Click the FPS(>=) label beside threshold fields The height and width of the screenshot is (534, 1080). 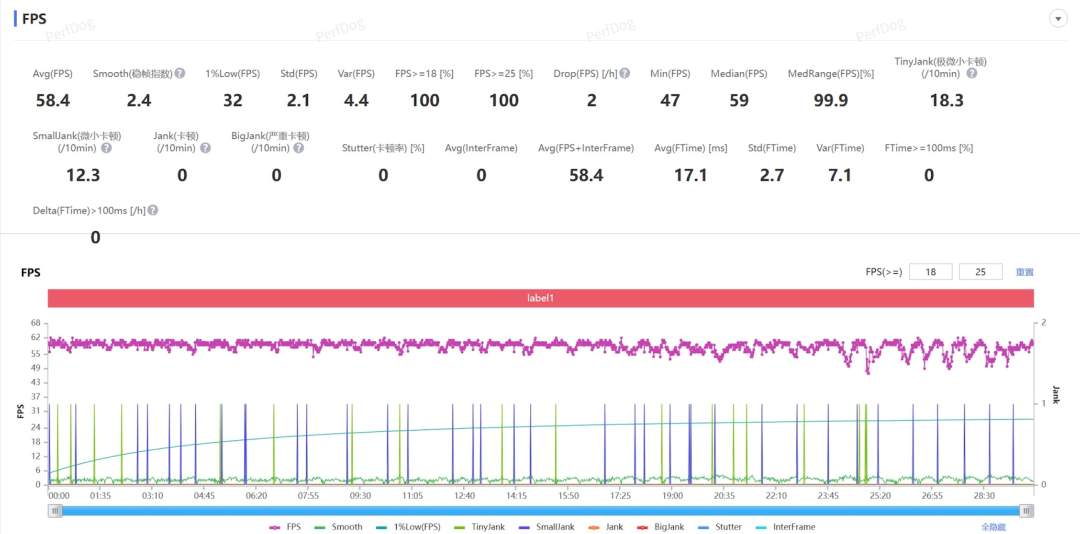tap(884, 272)
